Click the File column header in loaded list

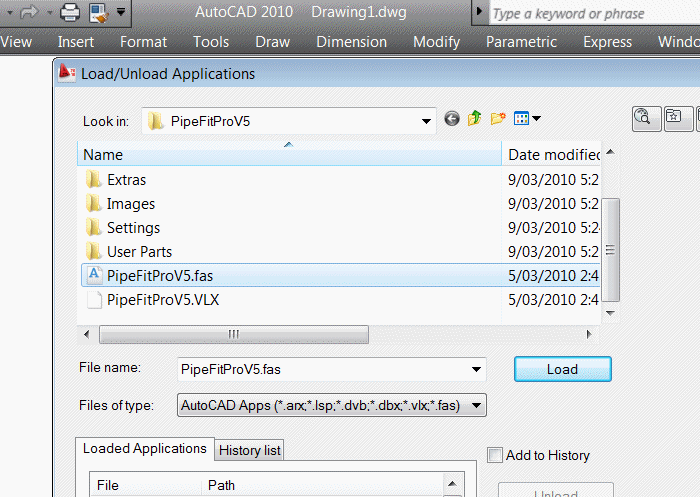145,485
